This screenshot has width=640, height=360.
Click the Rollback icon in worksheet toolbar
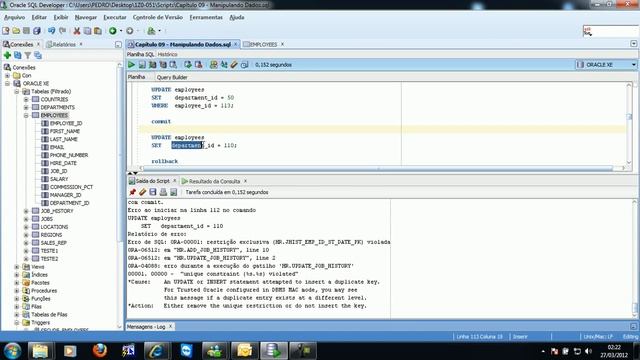(x=198, y=65)
